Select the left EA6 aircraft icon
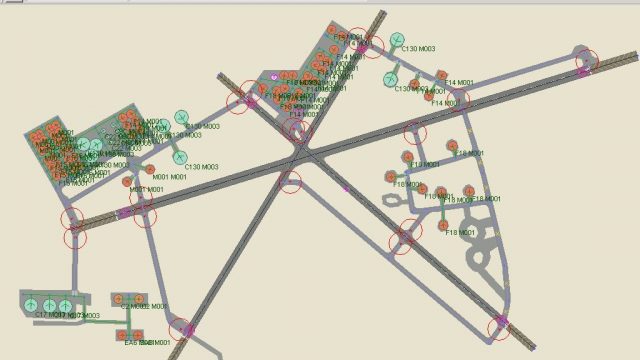Screen dimensions: 640x360 coord(122,335)
